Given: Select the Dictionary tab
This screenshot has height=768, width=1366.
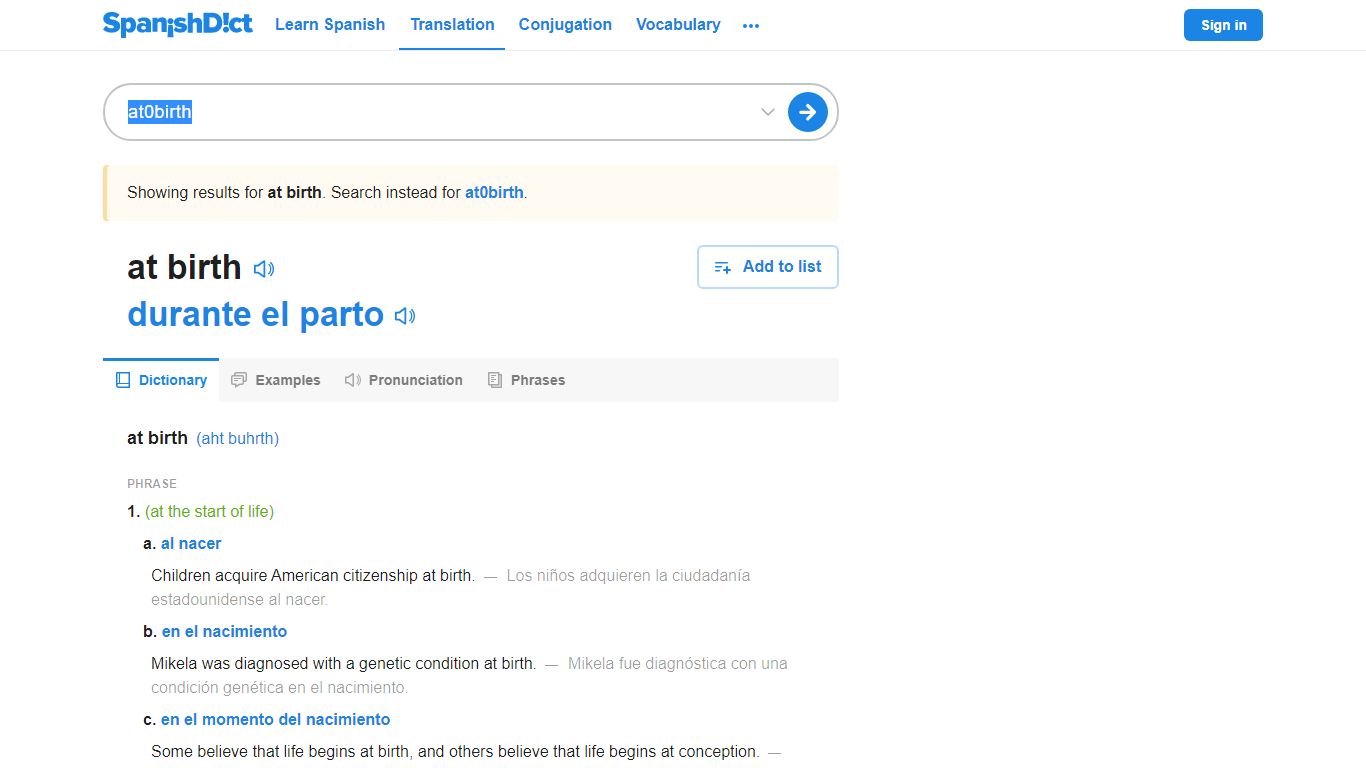Looking at the screenshot, I should [161, 380].
